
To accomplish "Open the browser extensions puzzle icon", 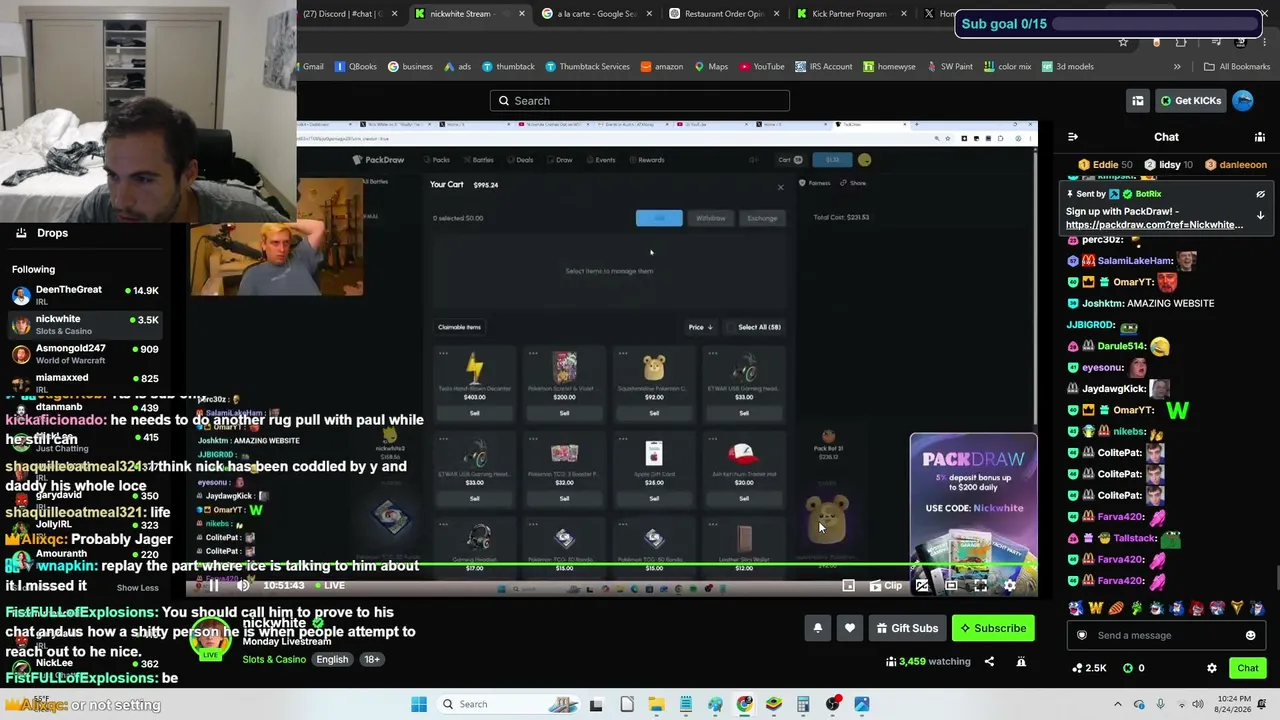I will coord(1181,42).
